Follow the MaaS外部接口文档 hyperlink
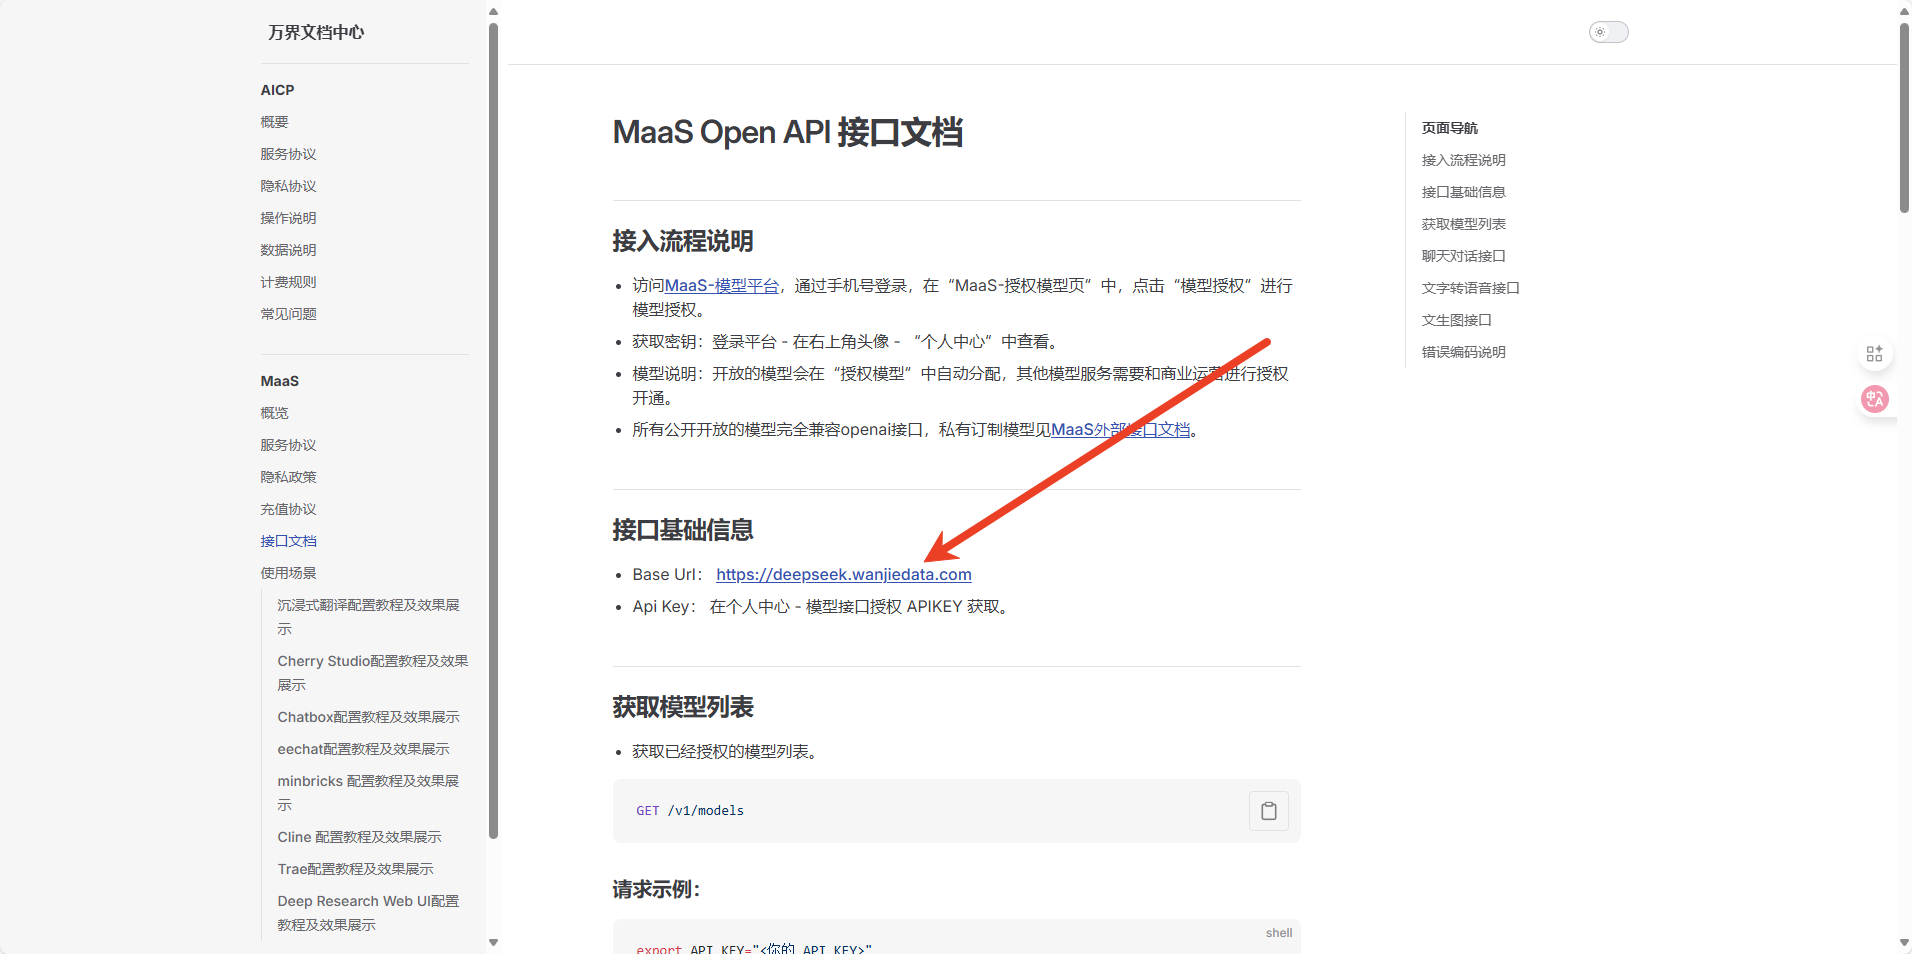Image resolution: width=1912 pixels, height=954 pixels. click(1120, 430)
